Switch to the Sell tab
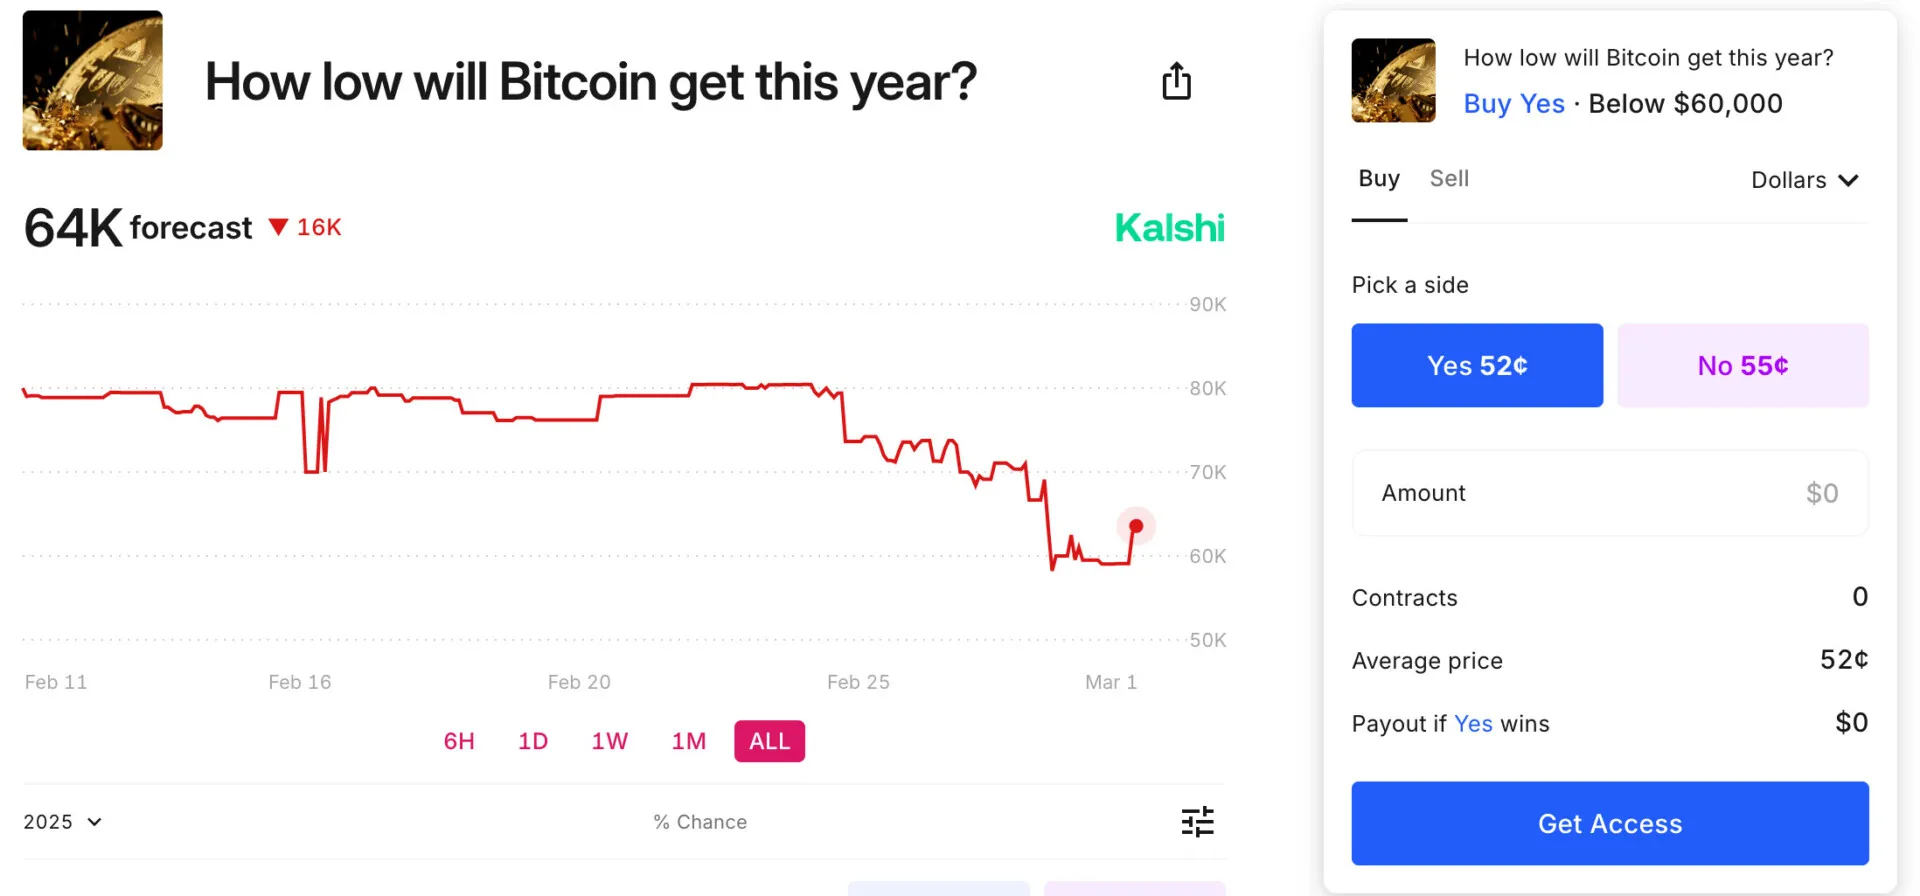1920x896 pixels. tap(1449, 179)
